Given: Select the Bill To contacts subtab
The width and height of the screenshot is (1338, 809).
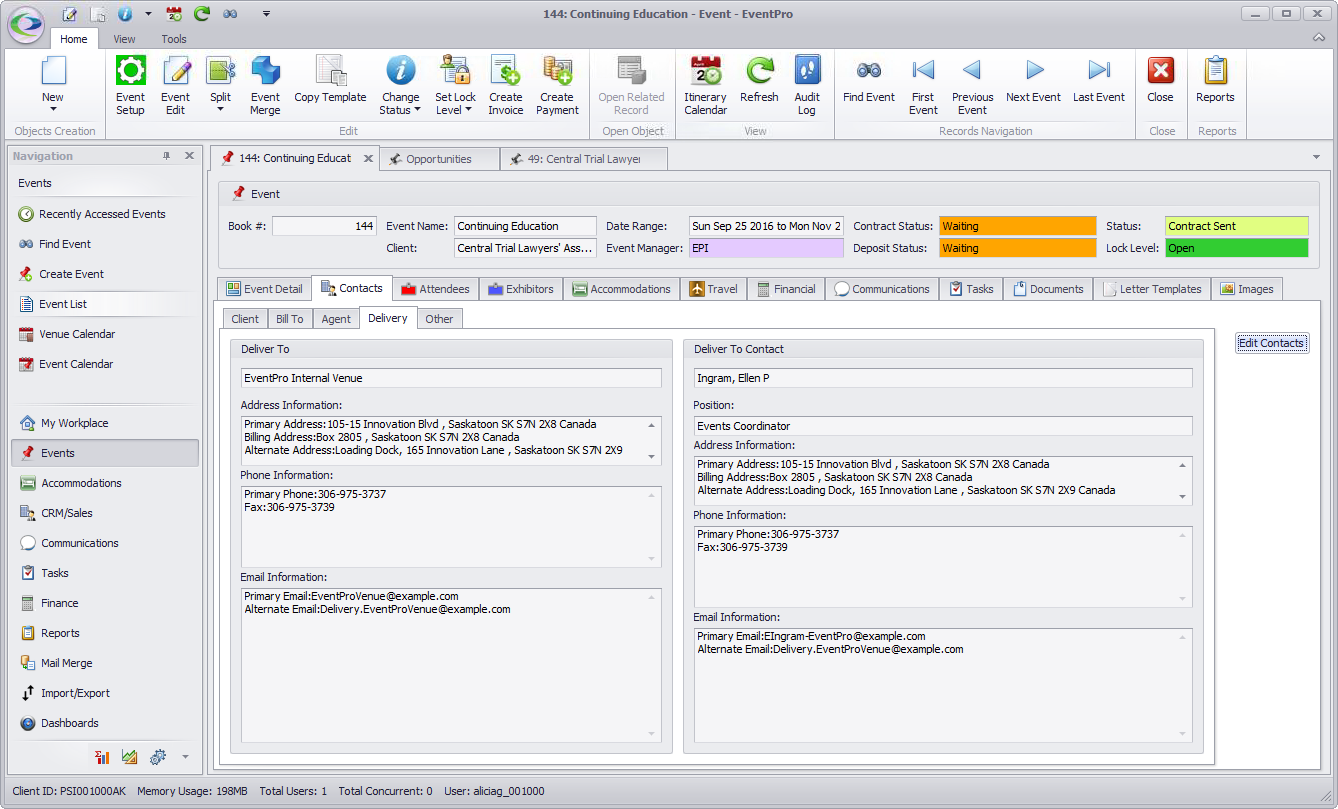Looking at the screenshot, I should coord(289,319).
